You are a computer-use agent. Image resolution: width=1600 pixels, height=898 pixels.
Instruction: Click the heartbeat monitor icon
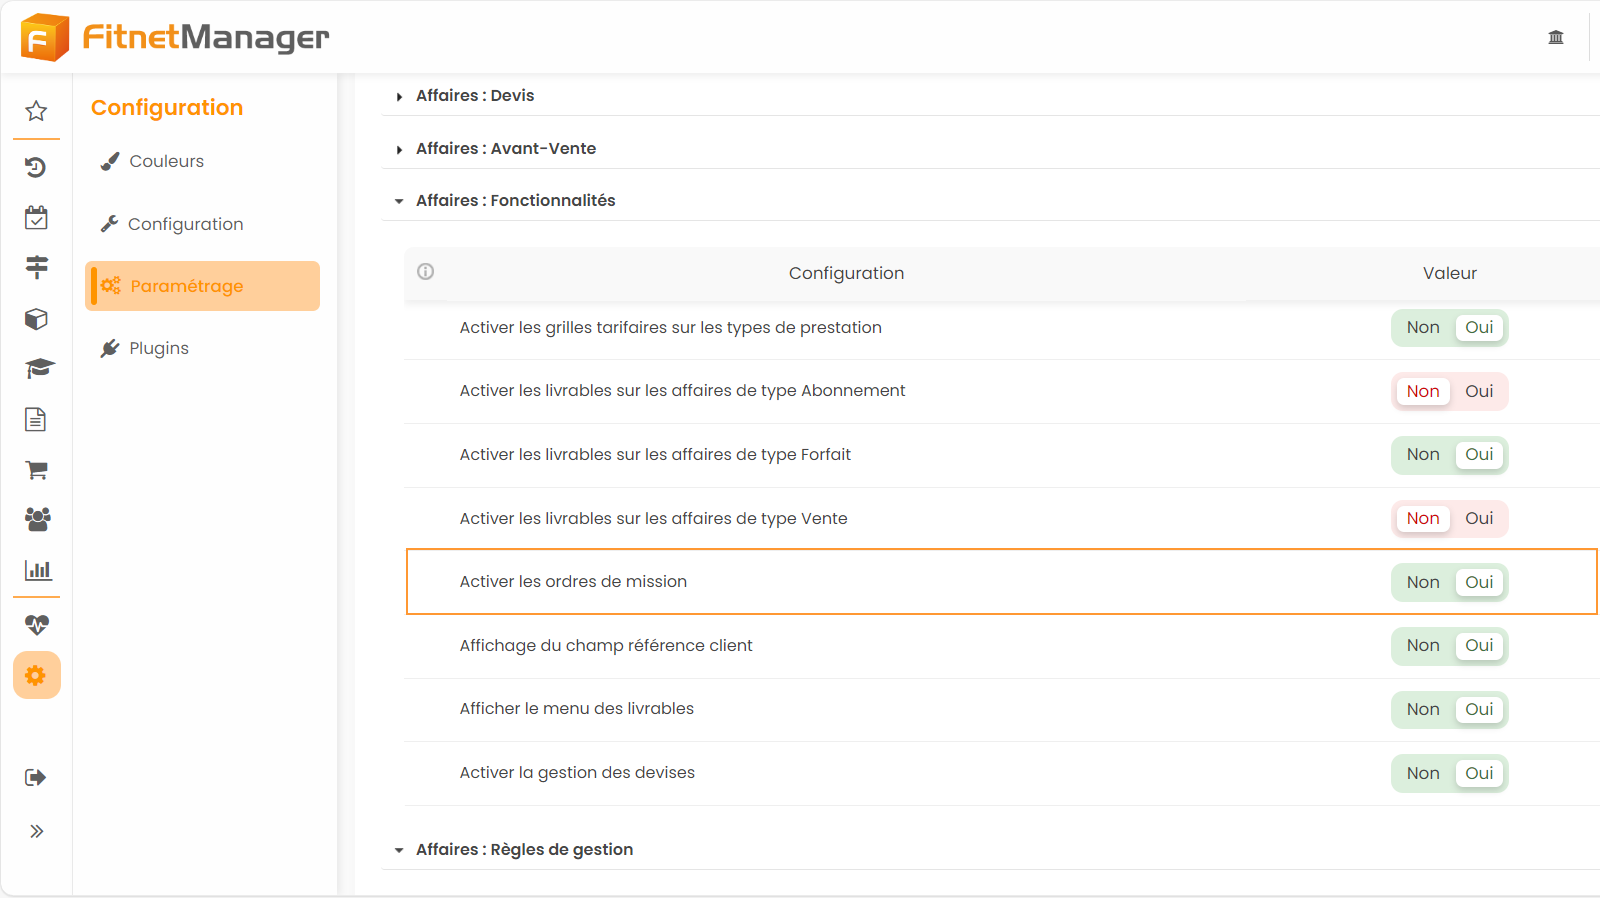tap(37, 625)
